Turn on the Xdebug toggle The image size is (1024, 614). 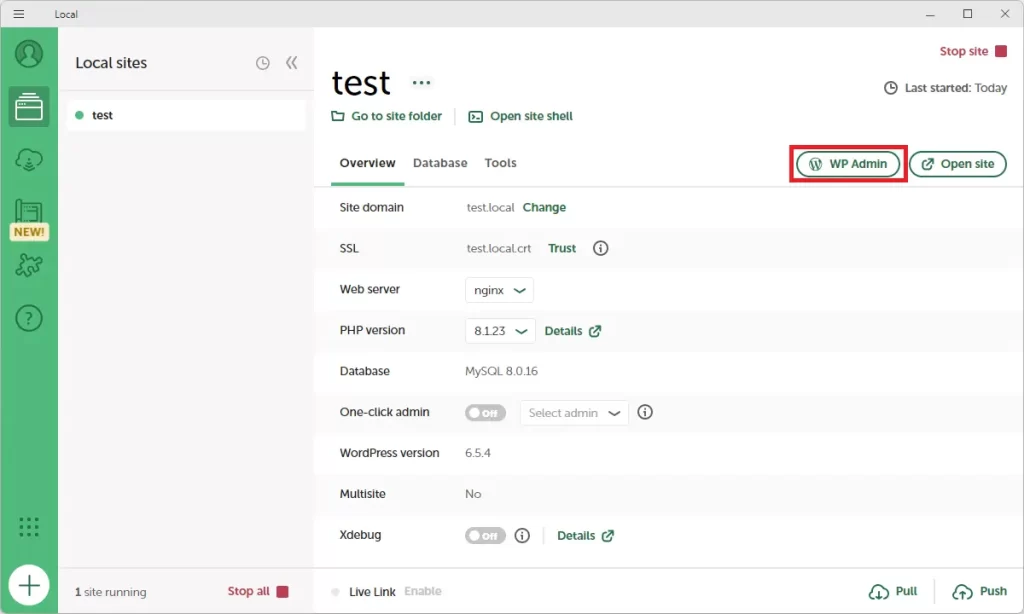coord(485,536)
